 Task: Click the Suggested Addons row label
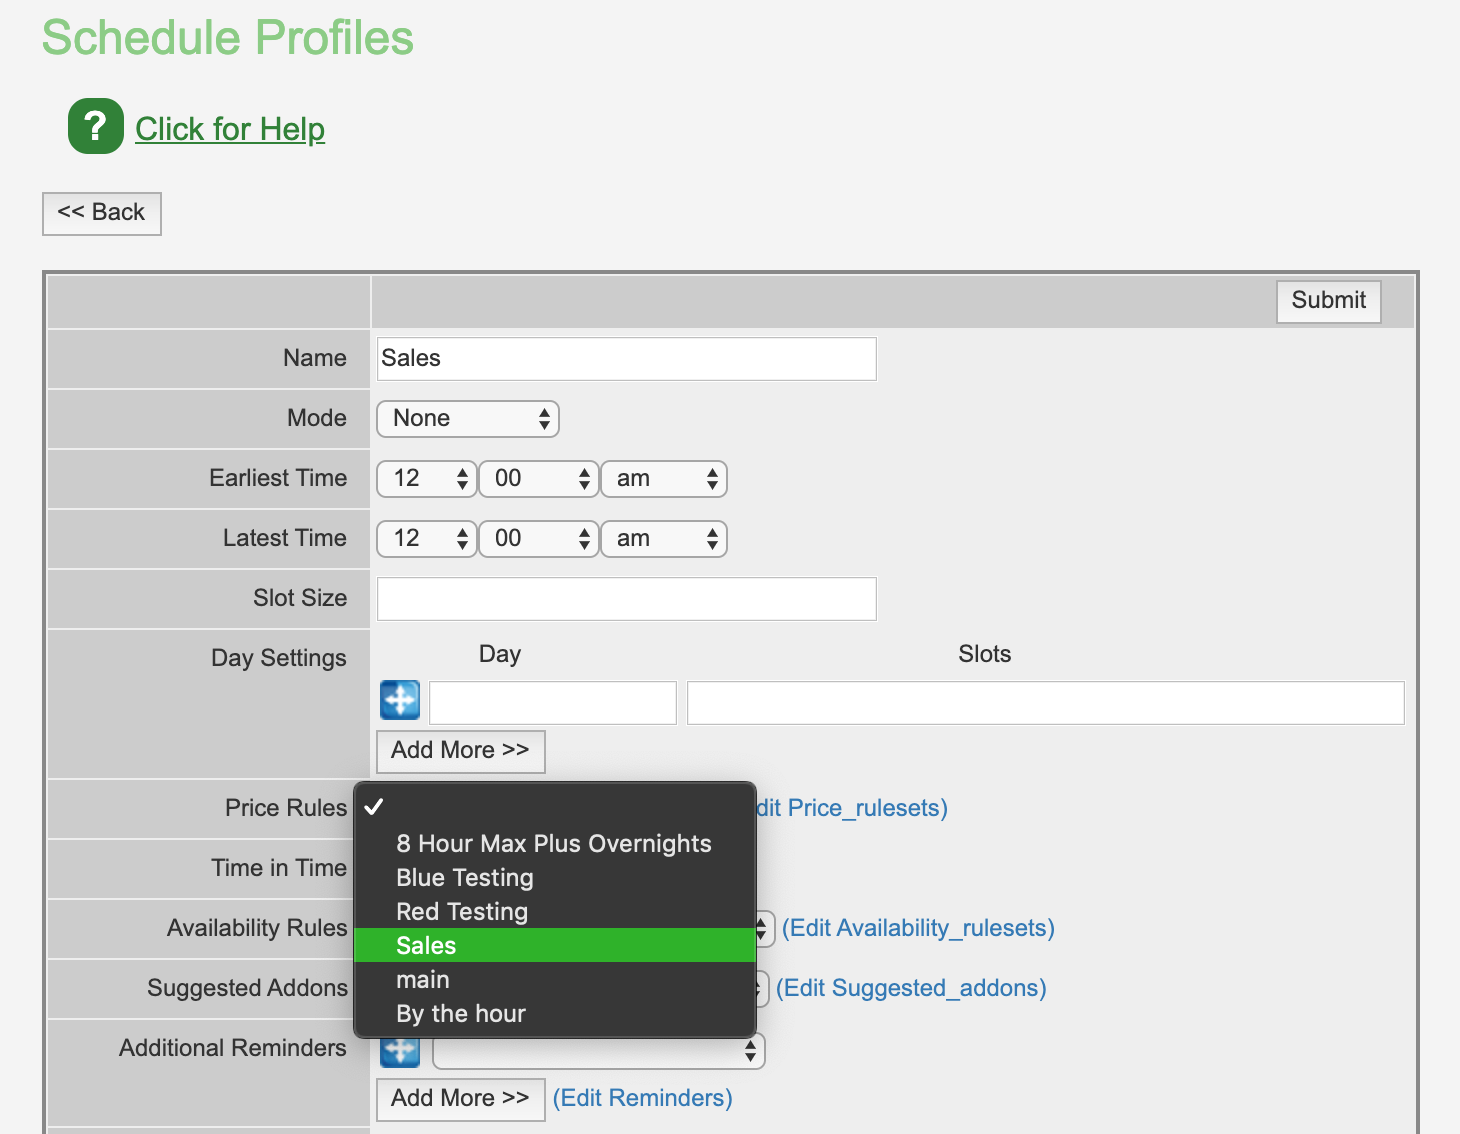coord(247,988)
